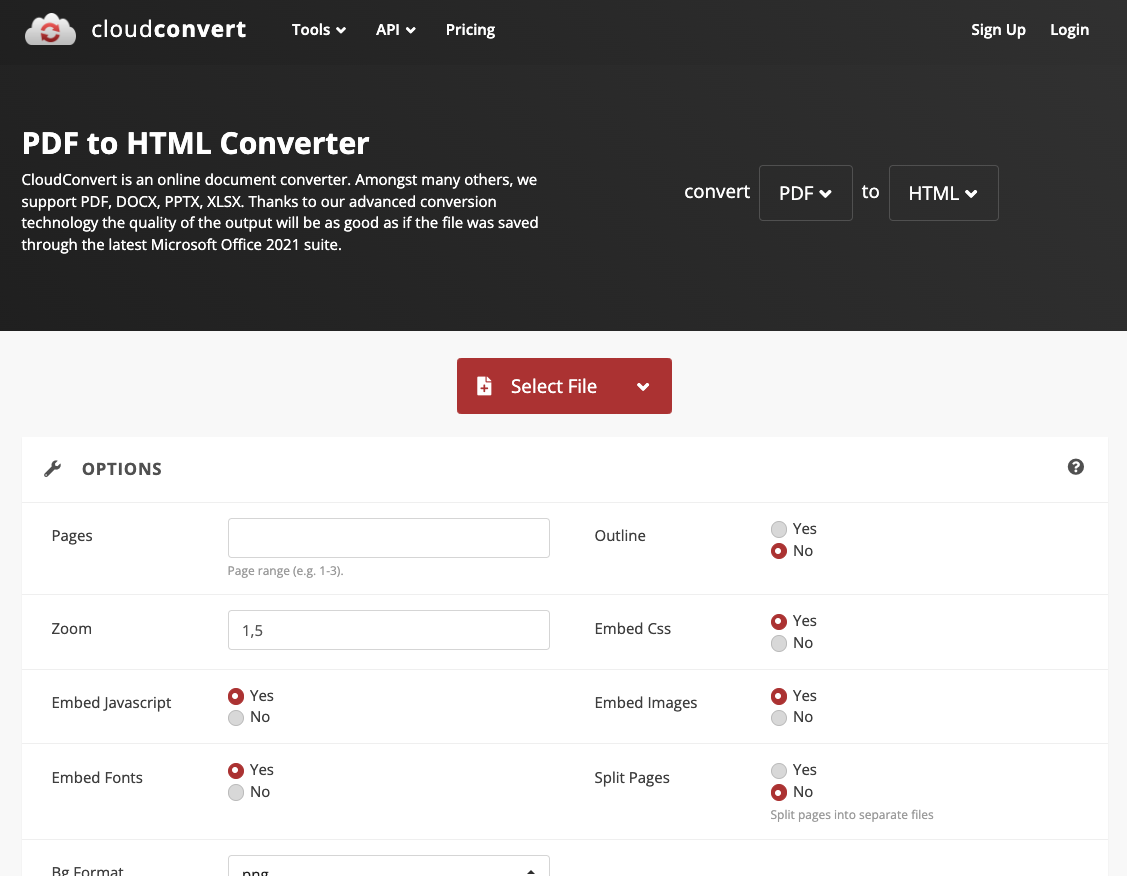The width and height of the screenshot is (1127, 876).
Task: Click the PDF to HTML Converter heading
Action: tap(196, 143)
